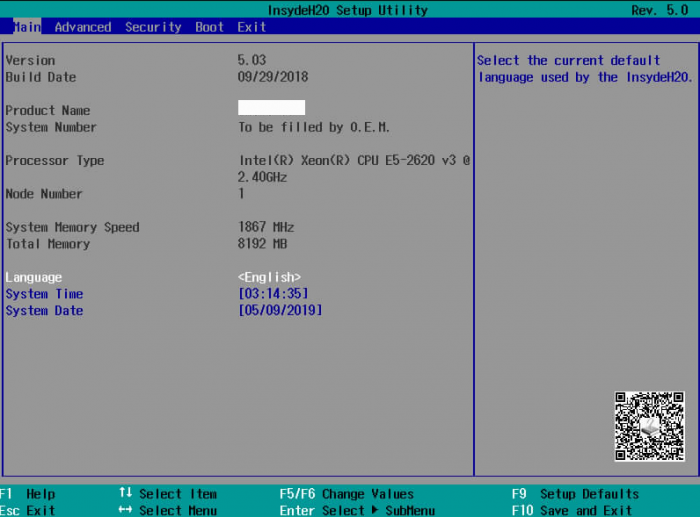Open the Main tab
This screenshot has width=700, height=517.
[x=27, y=27]
